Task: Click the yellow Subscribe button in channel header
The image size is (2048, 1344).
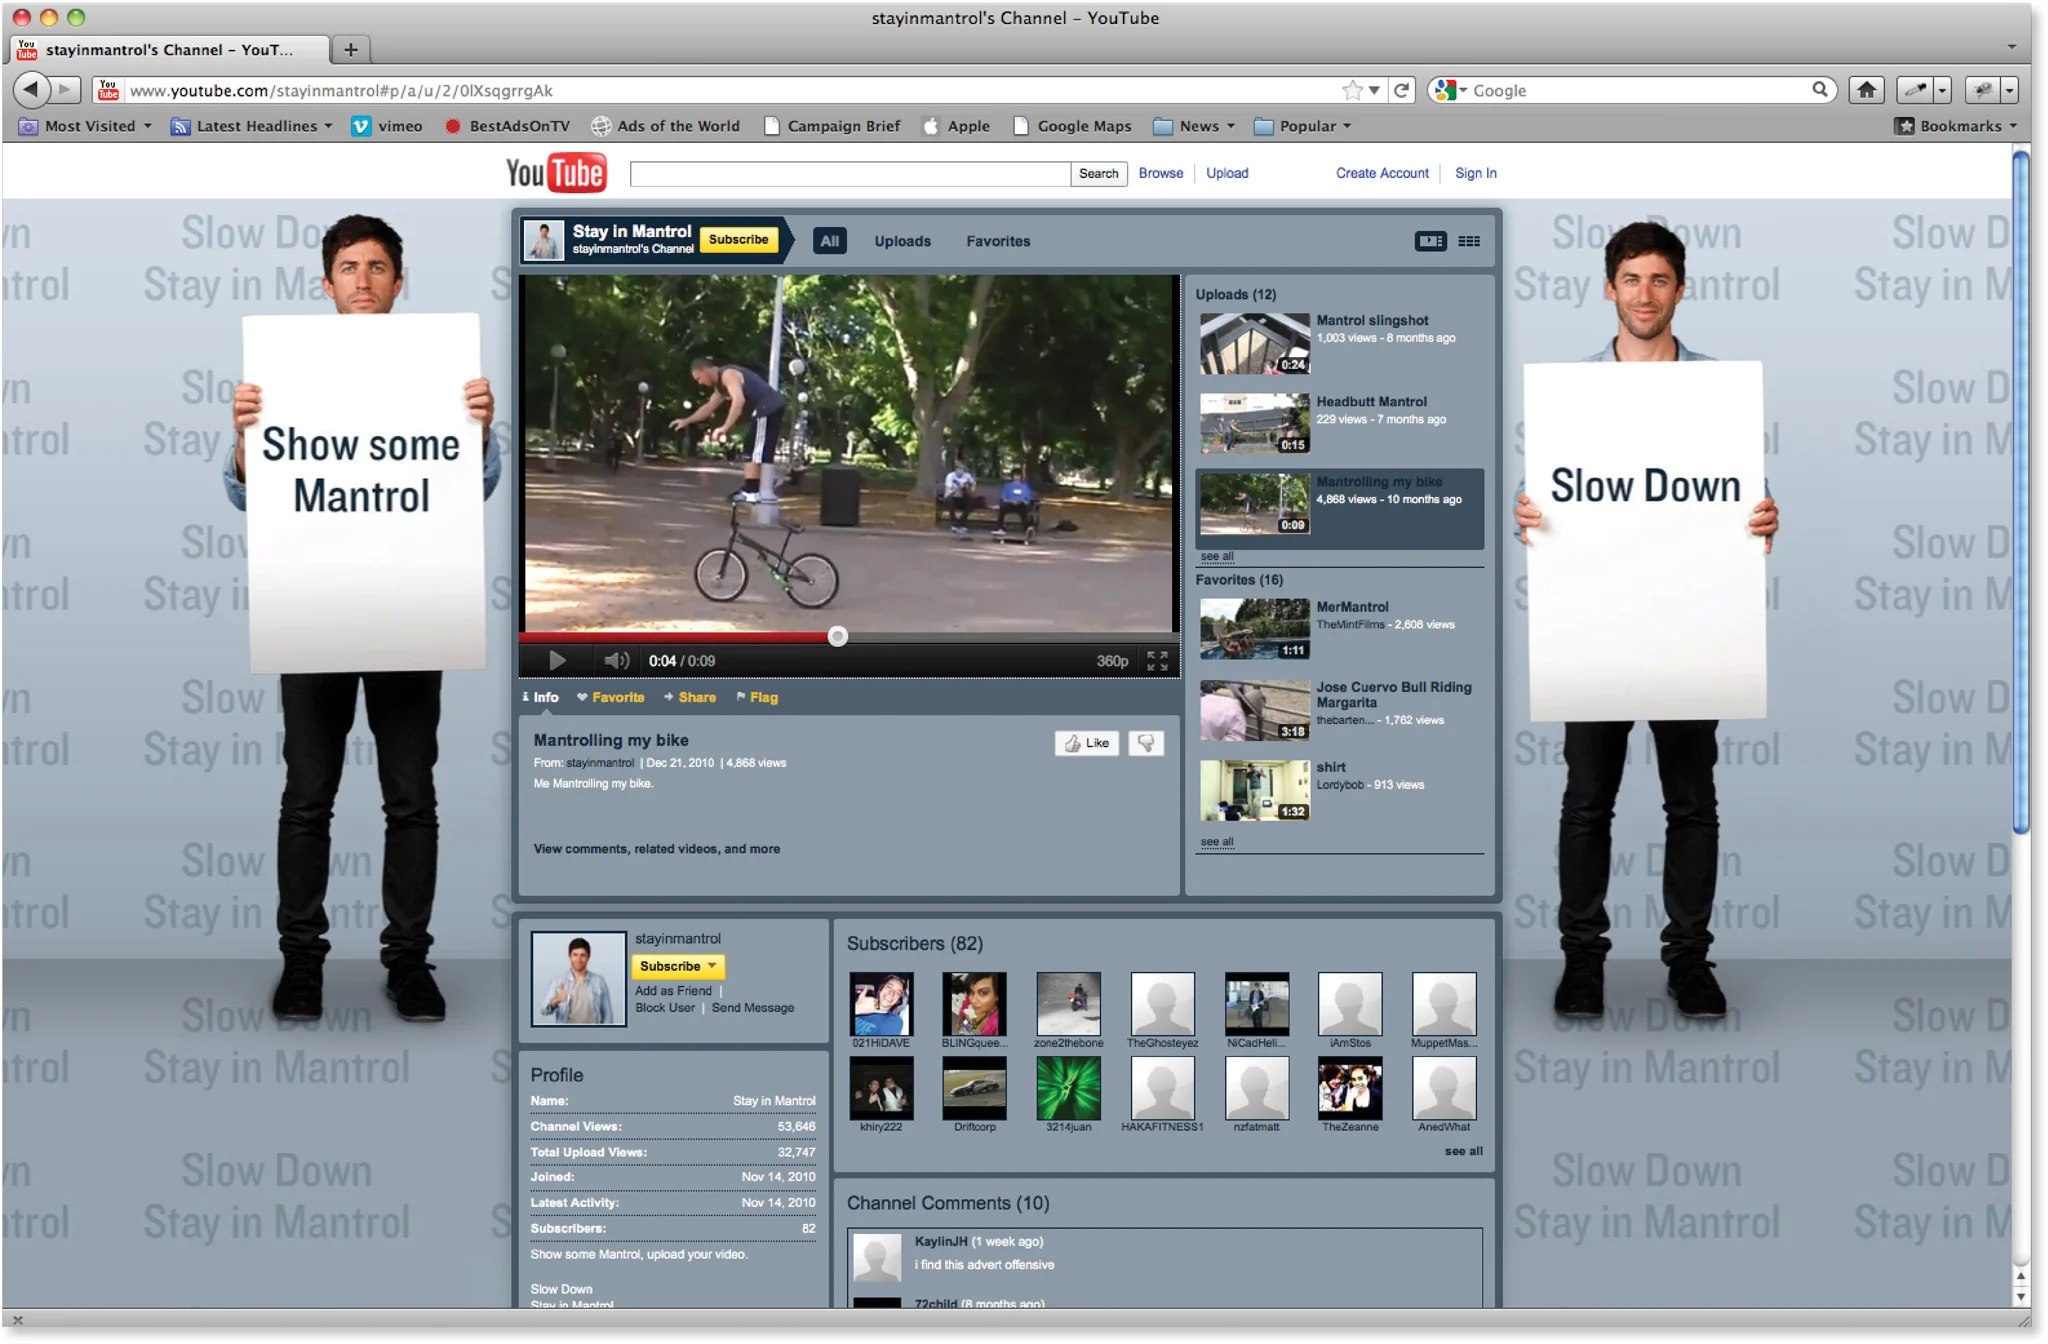Action: point(738,239)
